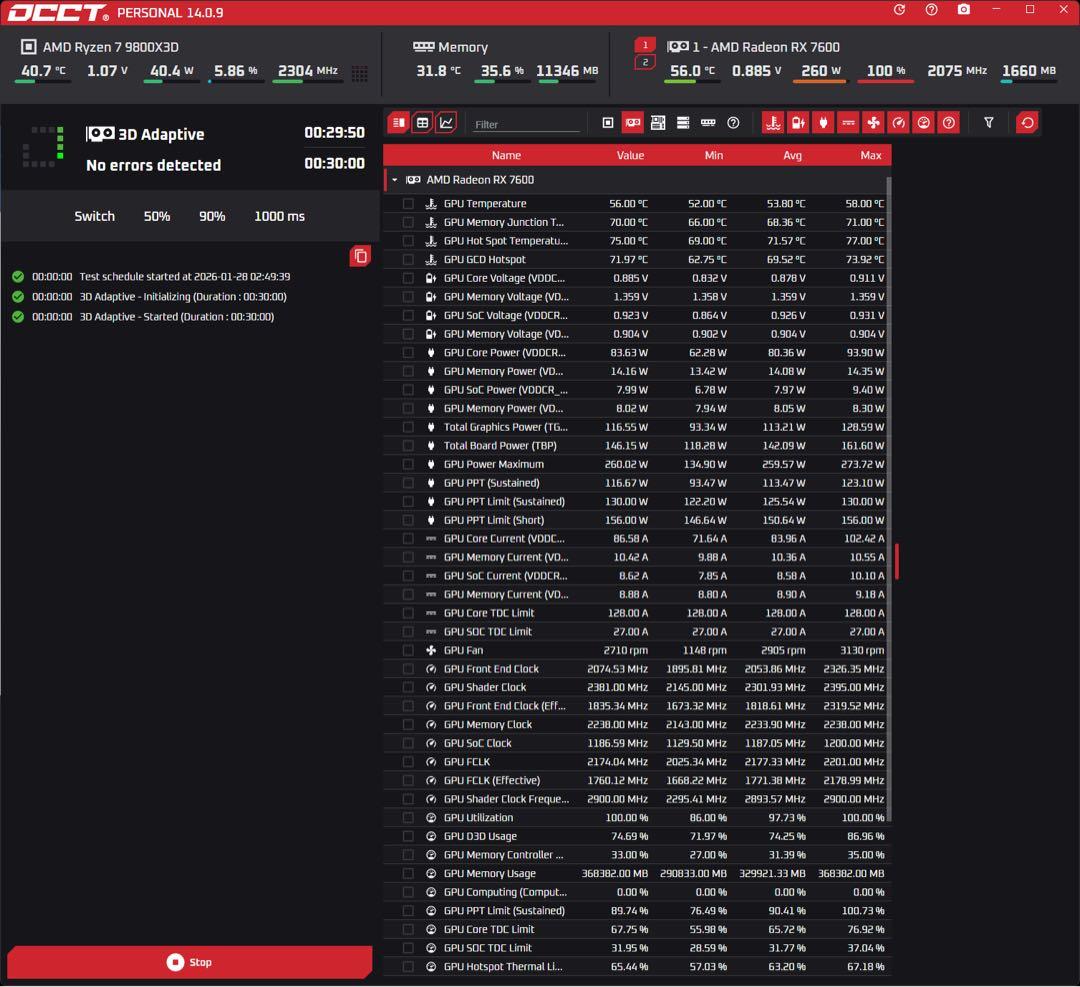Viewport: 1080px width, 987px height.
Task: Enable checkbox for Total Board Power (TBP)
Action: tap(408, 446)
